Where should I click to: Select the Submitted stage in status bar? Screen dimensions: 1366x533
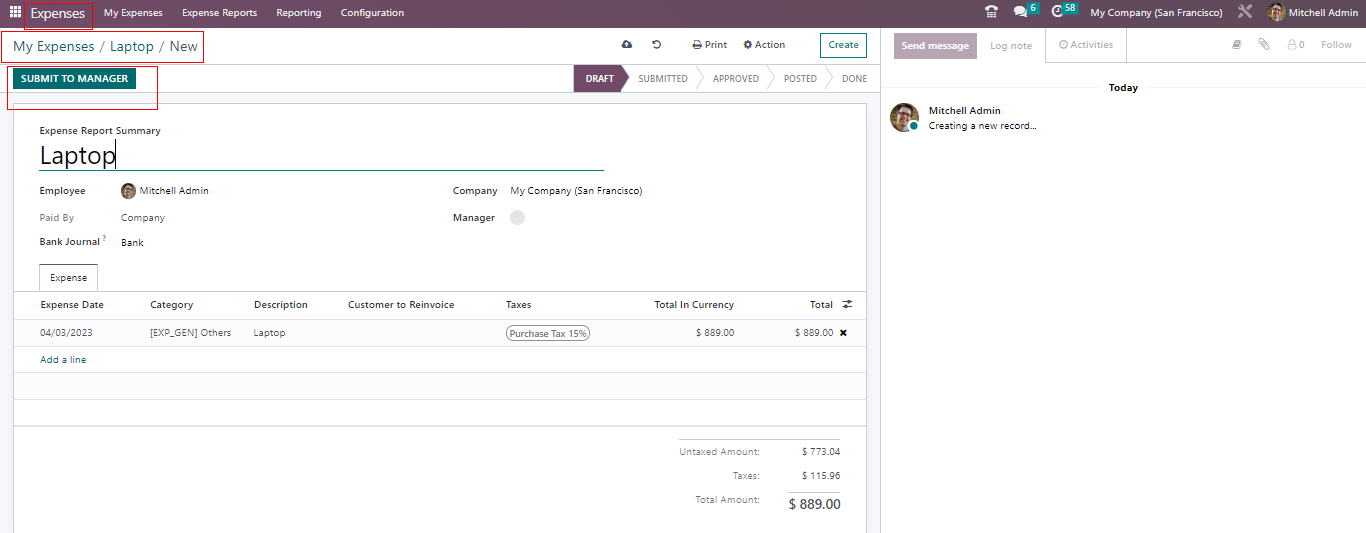click(662, 79)
